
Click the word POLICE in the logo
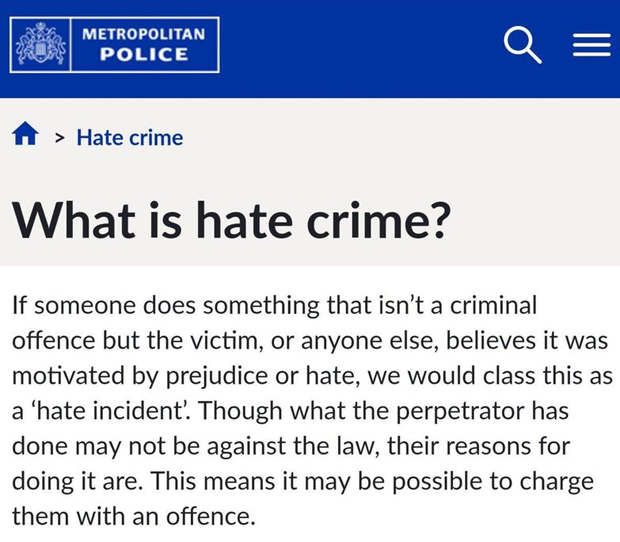[144, 56]
